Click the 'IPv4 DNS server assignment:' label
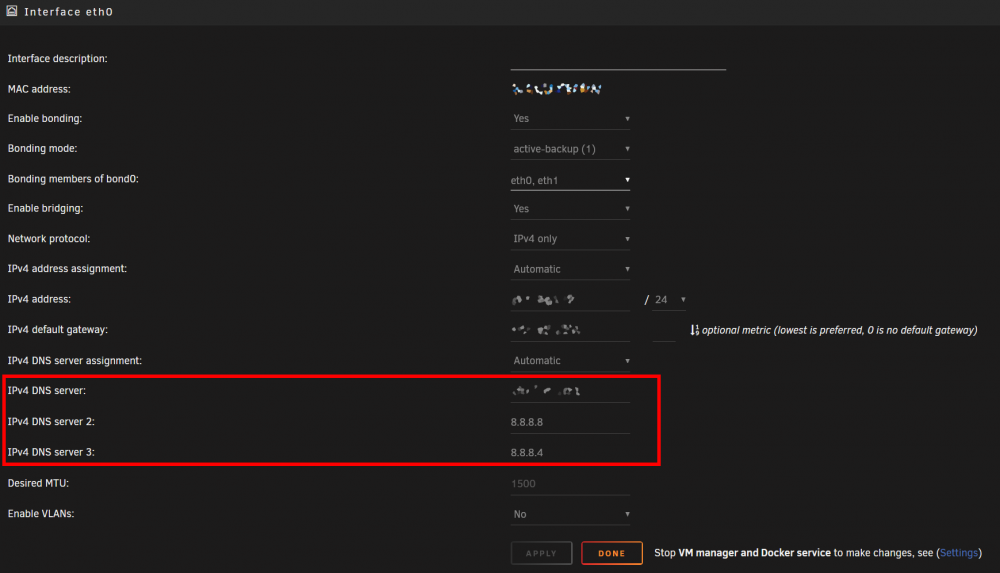The width and height of the screenshot is (1000, 573). click(75, 360)
